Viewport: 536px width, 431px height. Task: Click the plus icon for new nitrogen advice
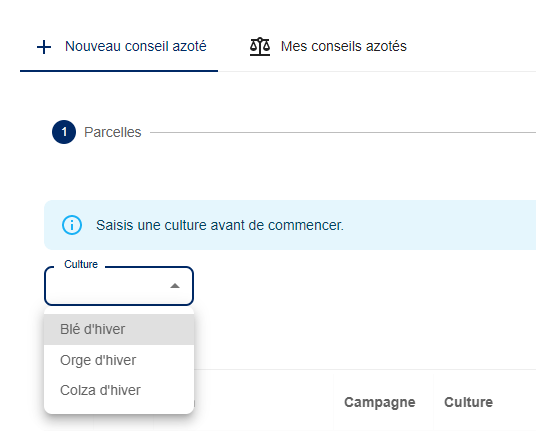44,47
